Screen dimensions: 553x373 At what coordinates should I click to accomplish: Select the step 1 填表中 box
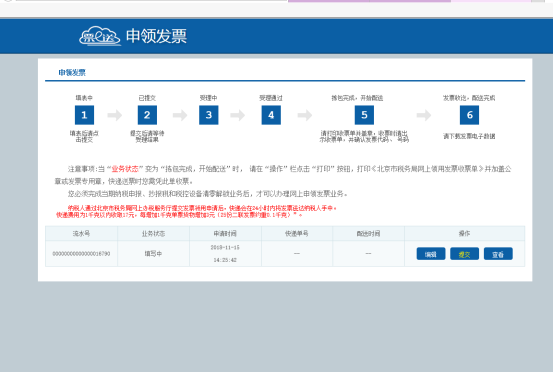pyautogui.click(x=84, y=115)
